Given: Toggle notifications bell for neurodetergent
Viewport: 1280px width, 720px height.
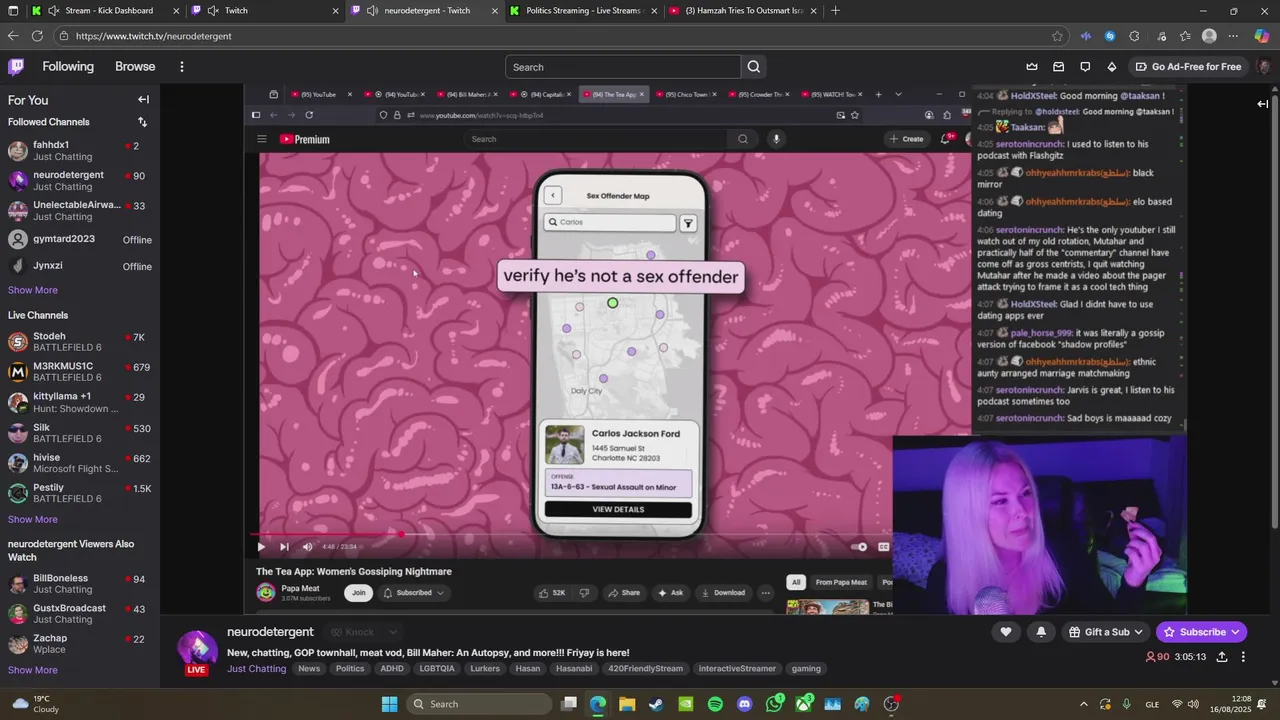Looking at the screenshot, I should point(1041,632).
